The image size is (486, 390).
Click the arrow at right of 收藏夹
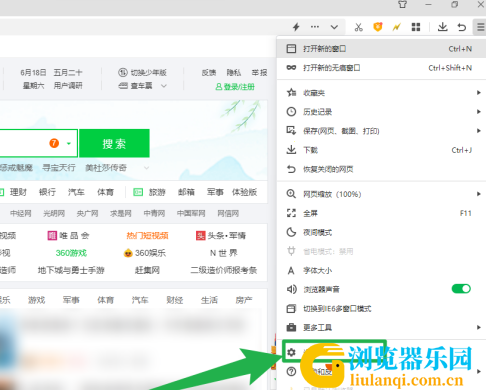click(x=479, y=93)
